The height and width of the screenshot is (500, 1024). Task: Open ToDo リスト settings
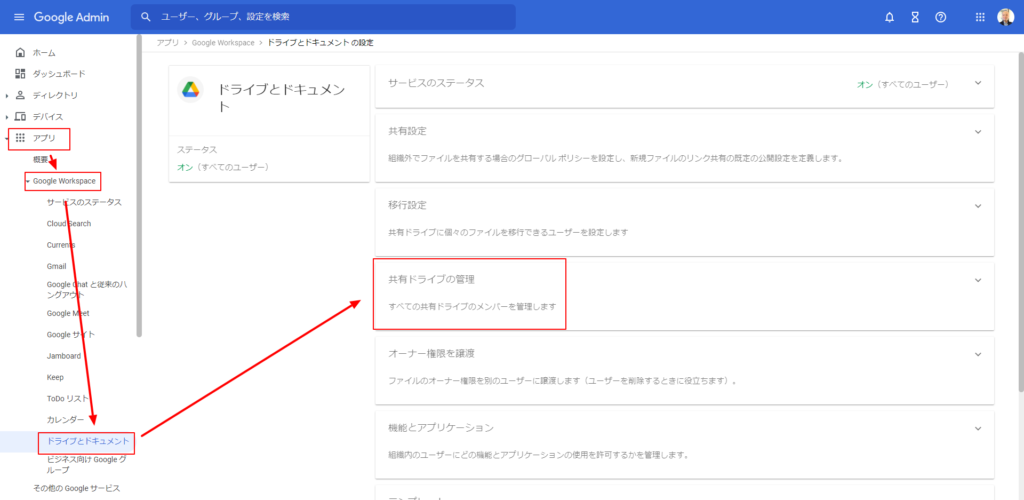pyautogui.click(x=67, y=399)
